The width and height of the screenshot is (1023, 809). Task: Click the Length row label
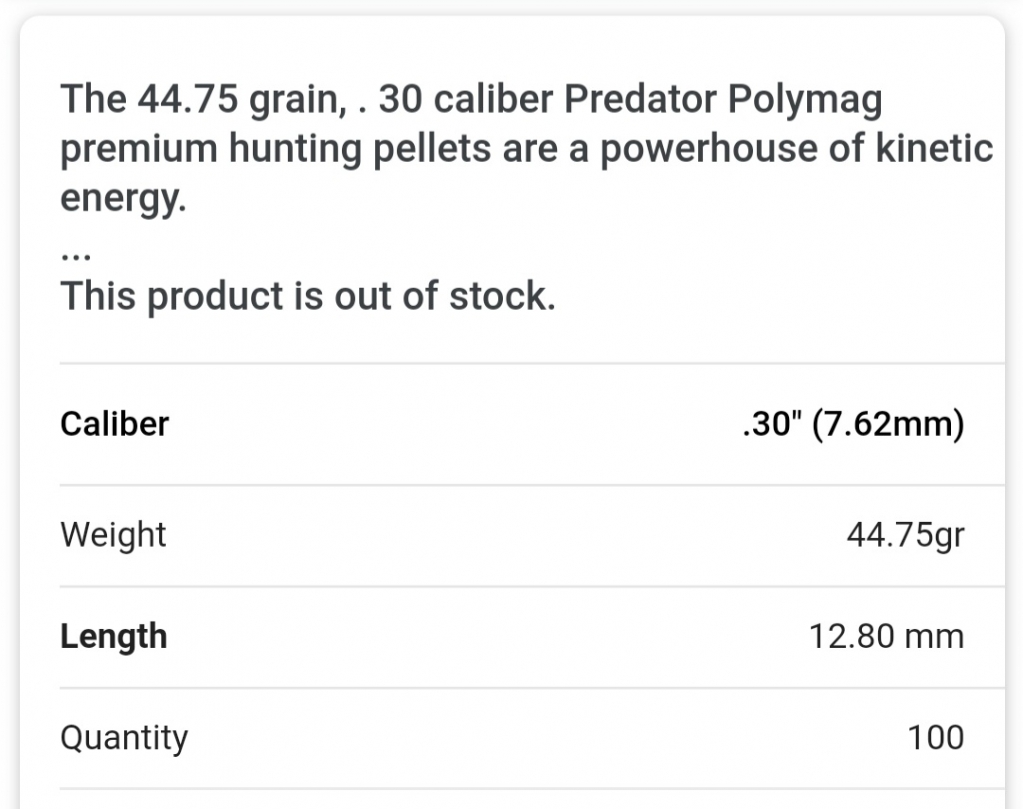pyautogui.click(x=114, y=636)
